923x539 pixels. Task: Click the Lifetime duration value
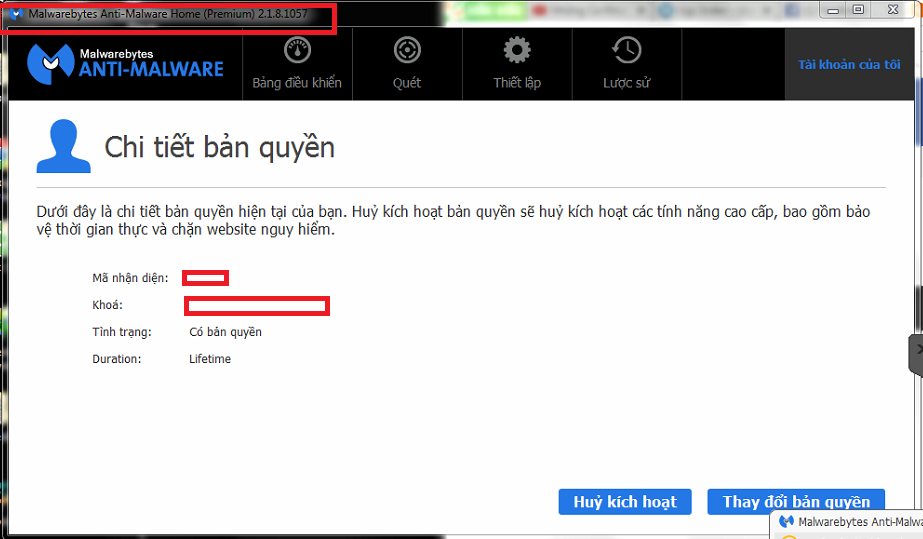210,359
